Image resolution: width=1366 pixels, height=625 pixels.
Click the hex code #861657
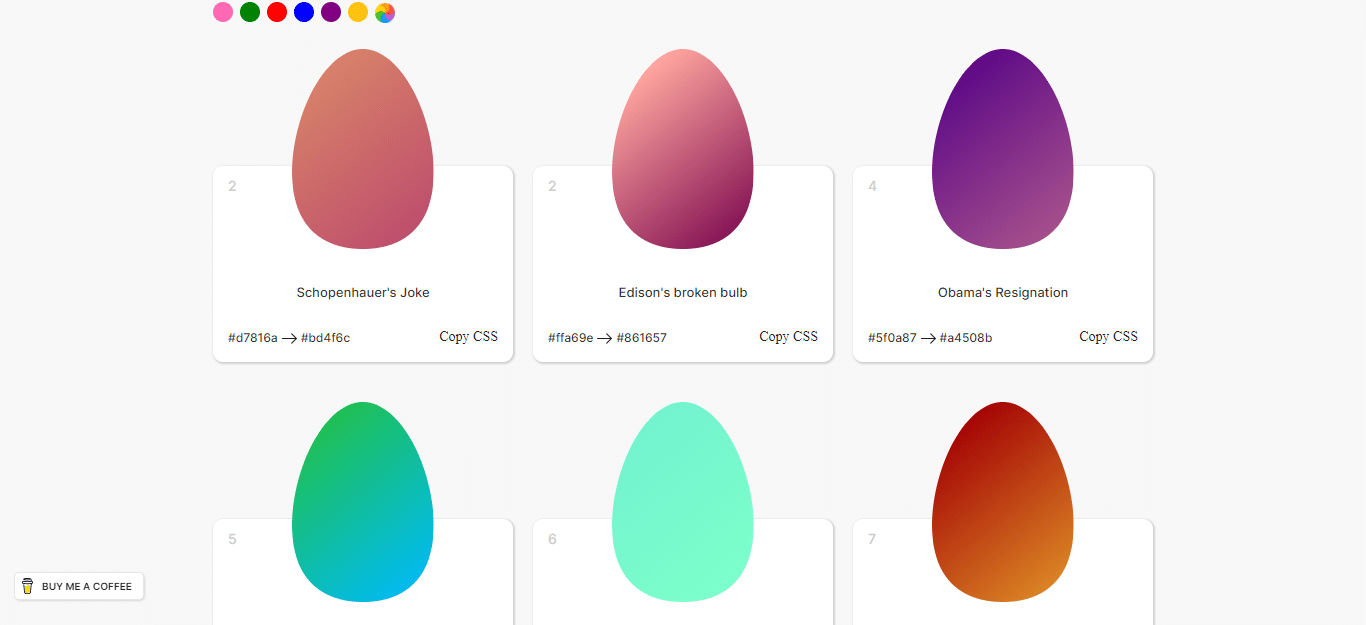pos(642,338)
